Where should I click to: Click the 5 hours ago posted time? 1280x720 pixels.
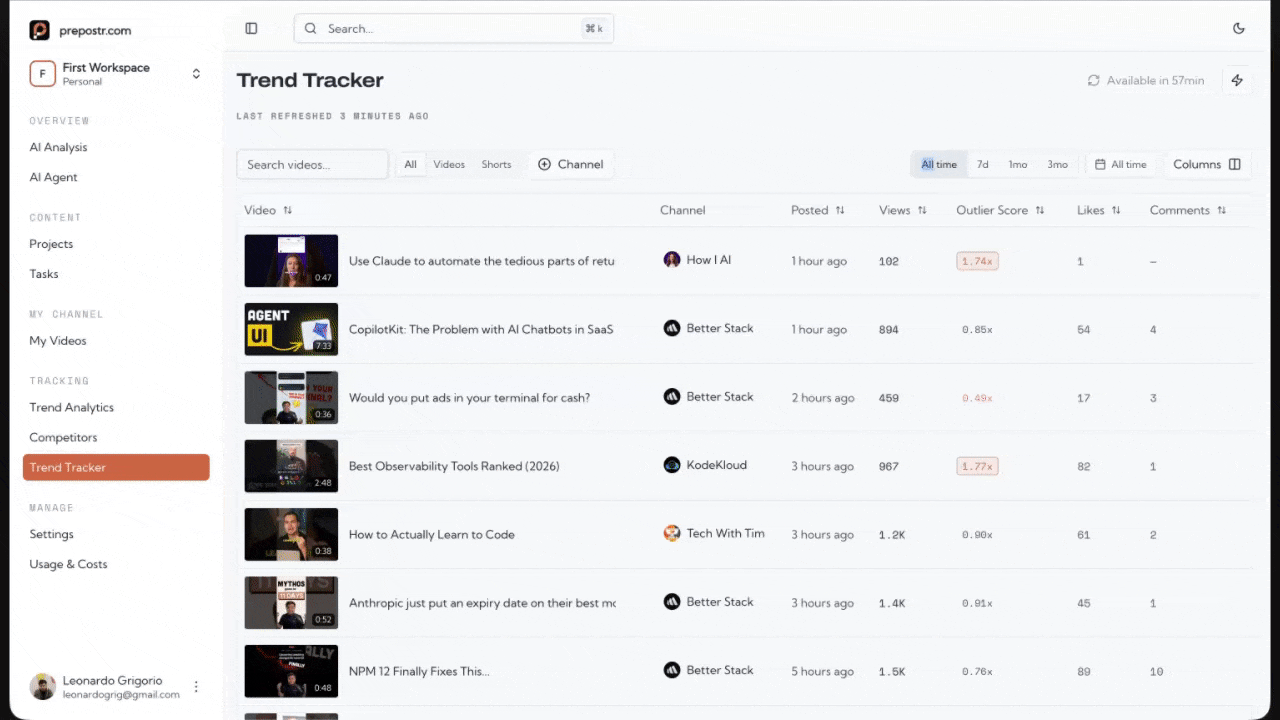click(x=823, y=672)
